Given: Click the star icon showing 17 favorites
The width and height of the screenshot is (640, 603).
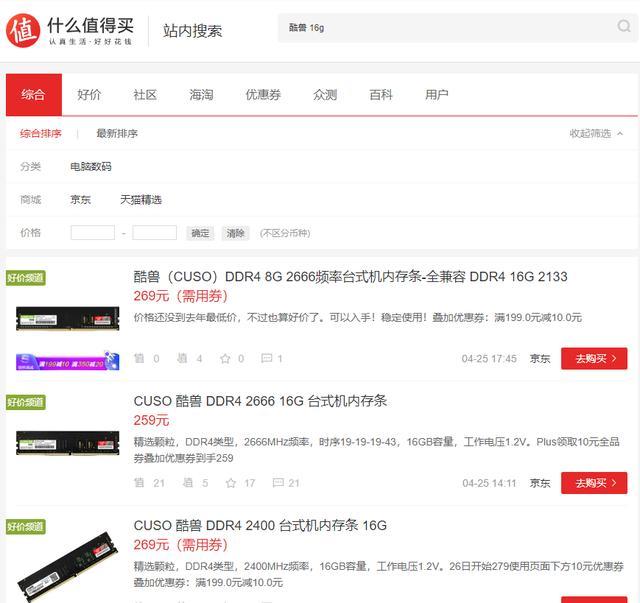Looking at the screenshot, I should pos(231,483).
